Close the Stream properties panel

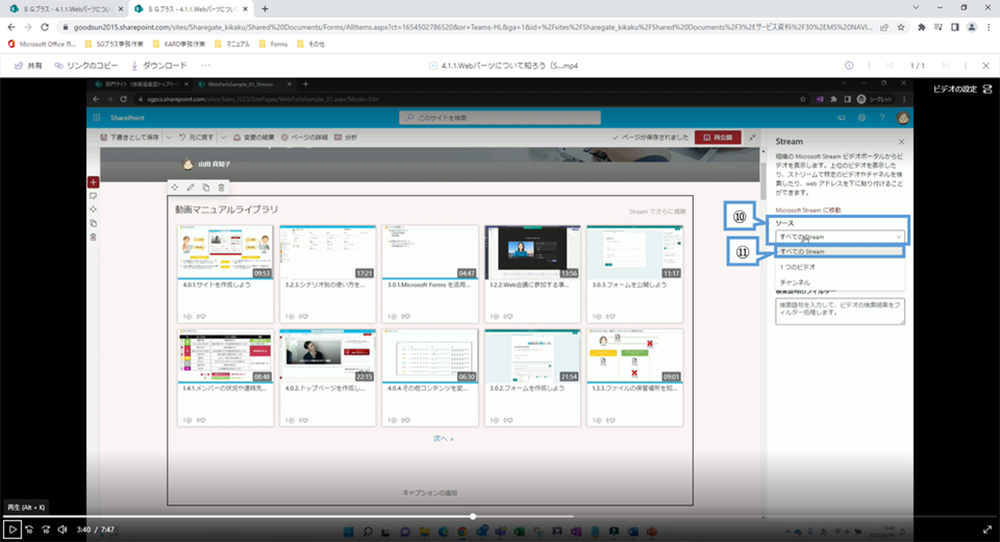point(901,142)
